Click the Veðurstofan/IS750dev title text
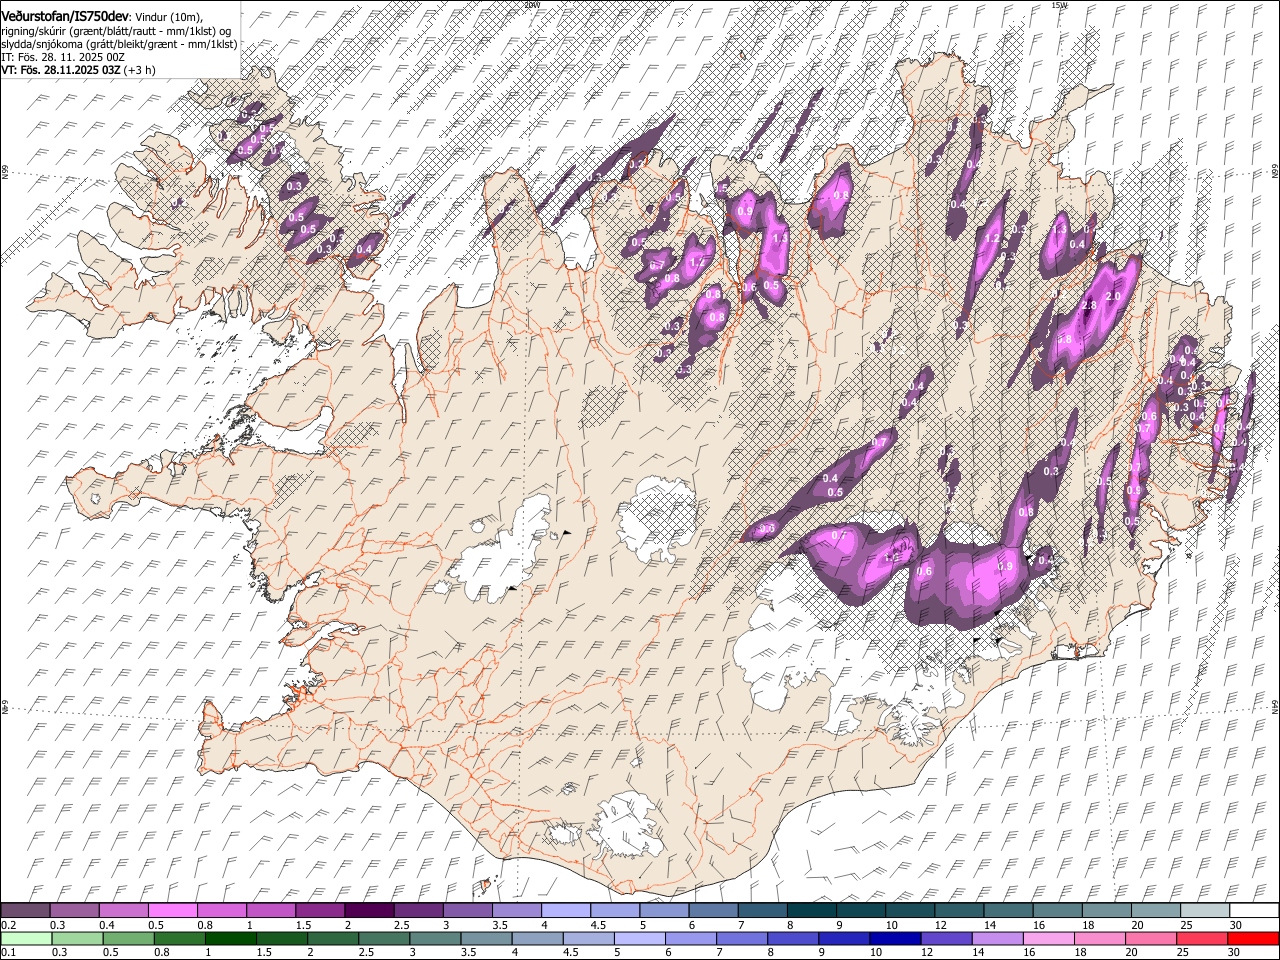Image resolution: width=1280 pixels, height=960 pixels. (65, 16)
